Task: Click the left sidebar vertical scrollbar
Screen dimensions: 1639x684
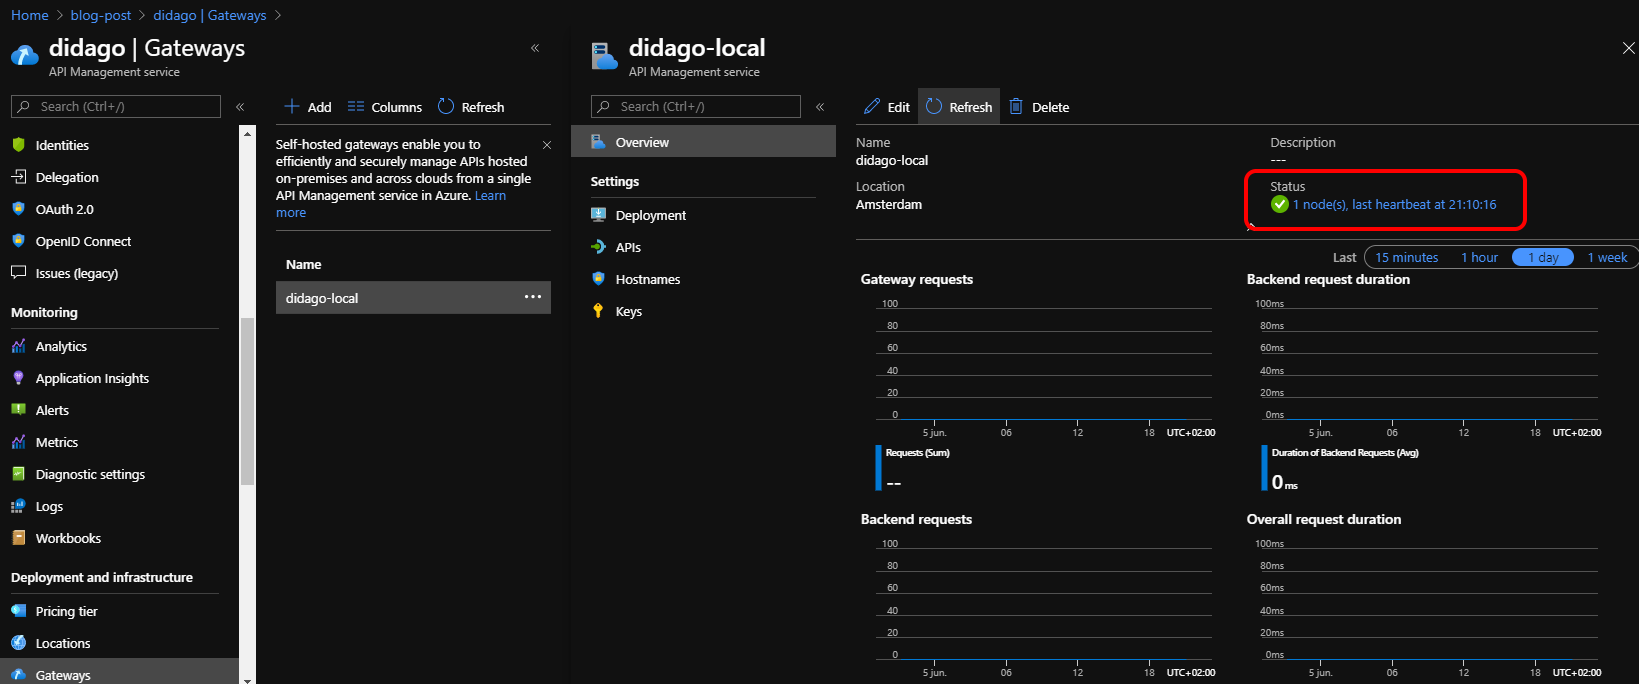Action: (x=247, y=400)
